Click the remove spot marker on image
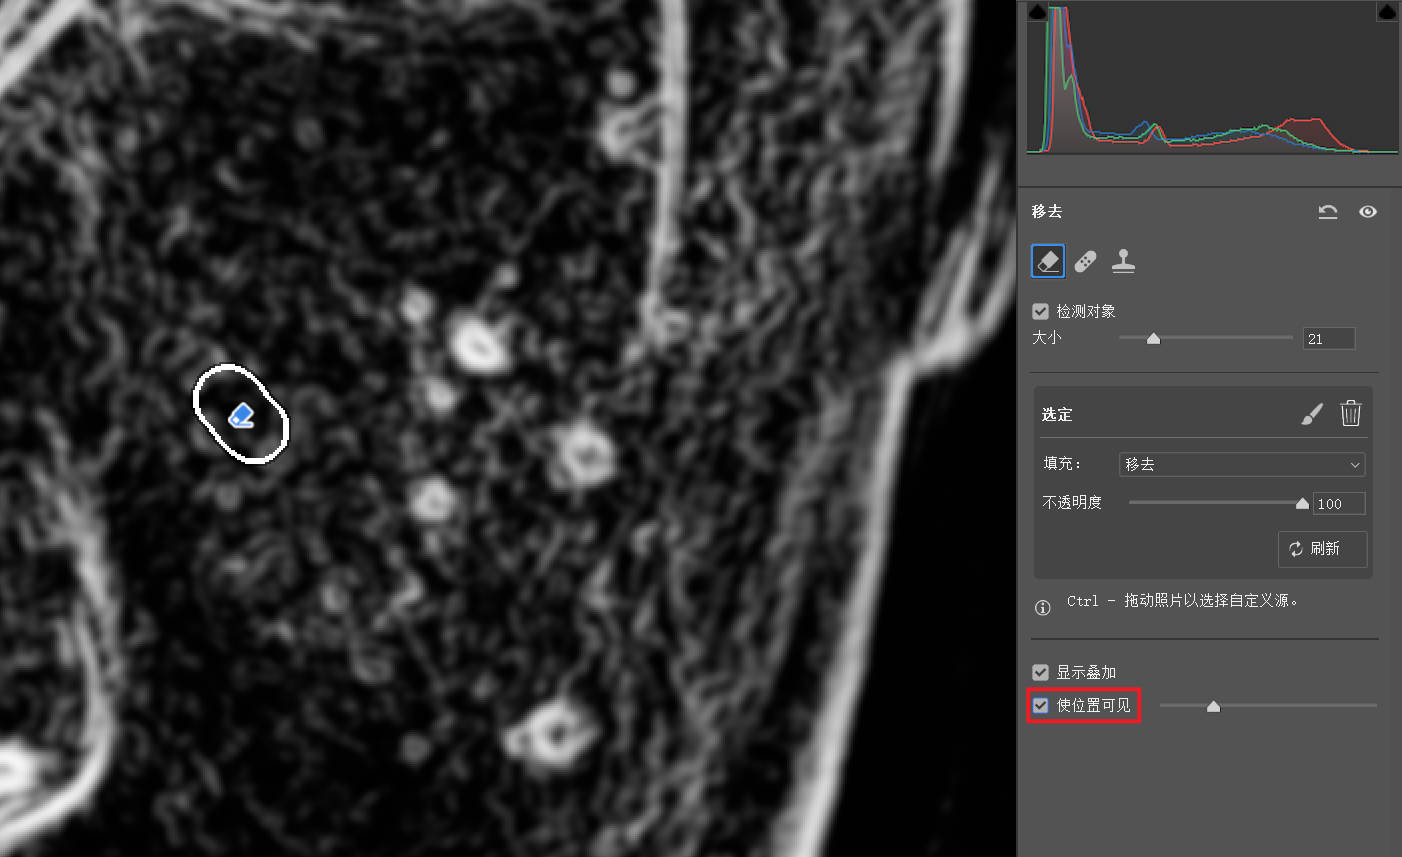 (241, 415)
